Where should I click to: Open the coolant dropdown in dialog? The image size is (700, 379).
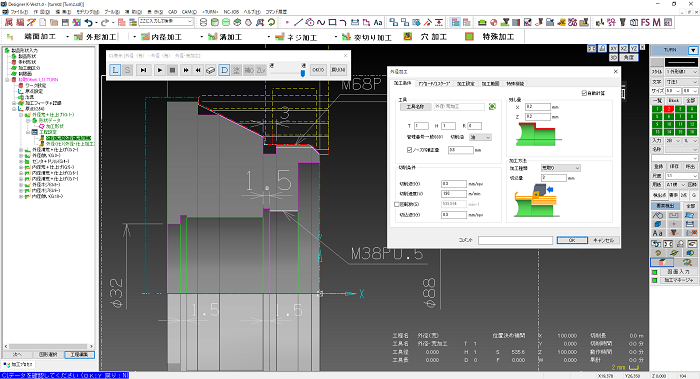pyautogui.click(x=480, y=137)
